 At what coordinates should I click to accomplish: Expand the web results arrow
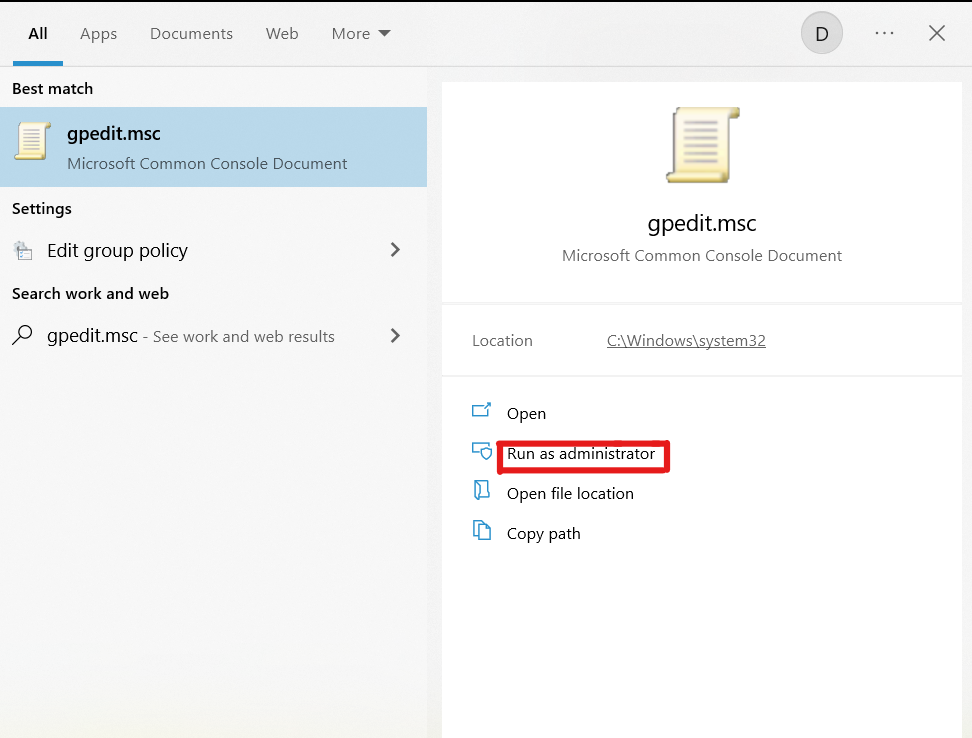click(395, 336)
